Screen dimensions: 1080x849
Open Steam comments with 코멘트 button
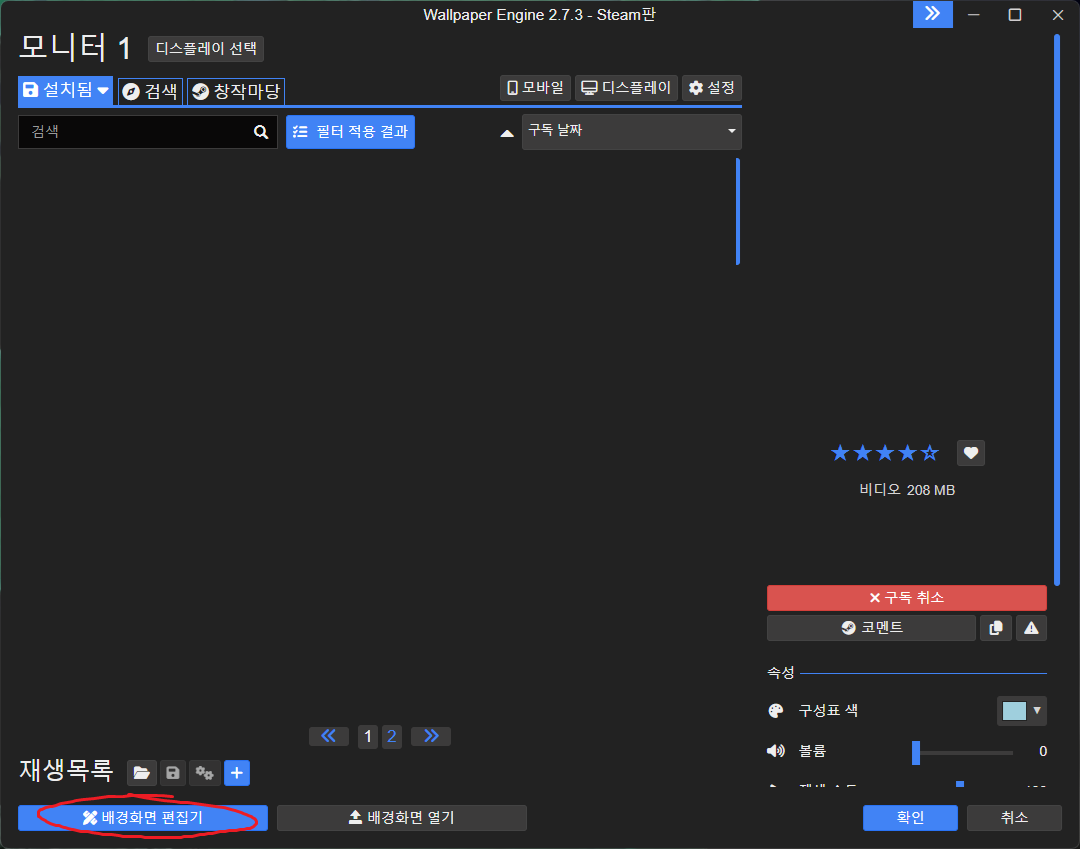tap(871, 628)
